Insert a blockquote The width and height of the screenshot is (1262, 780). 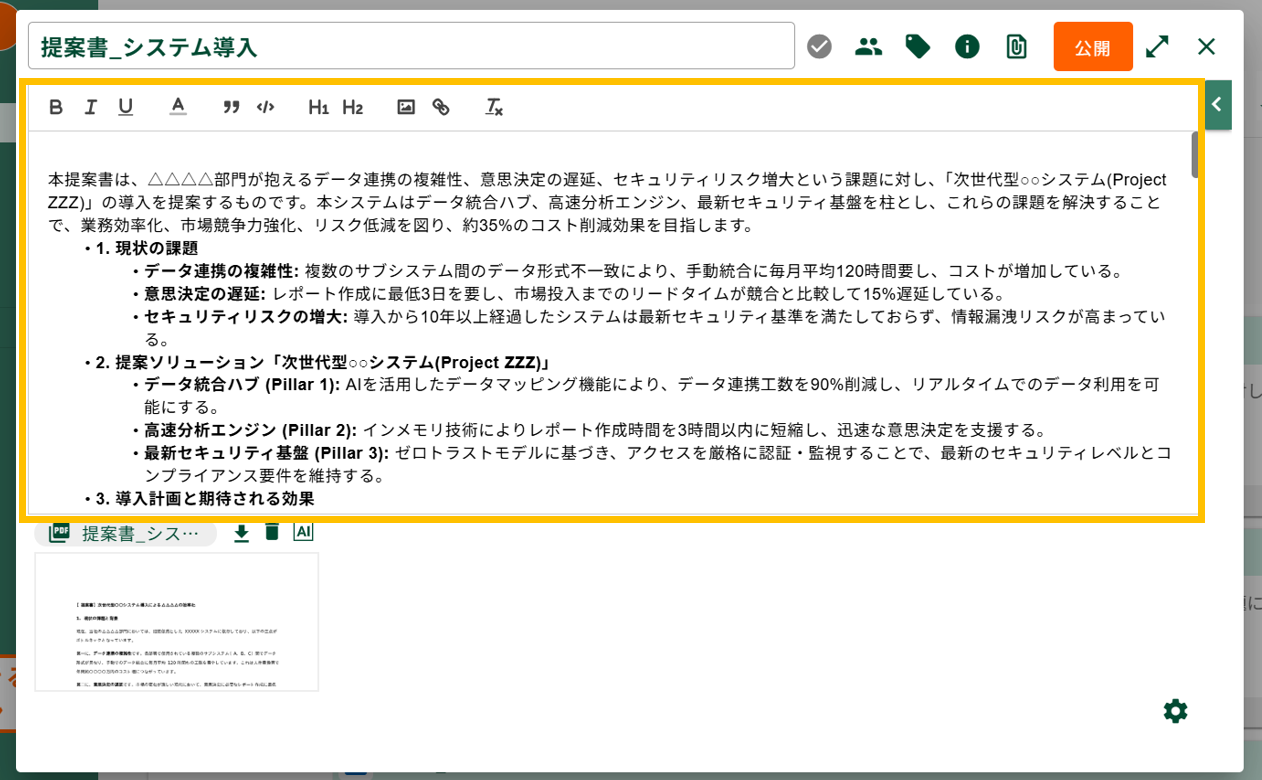231,107
